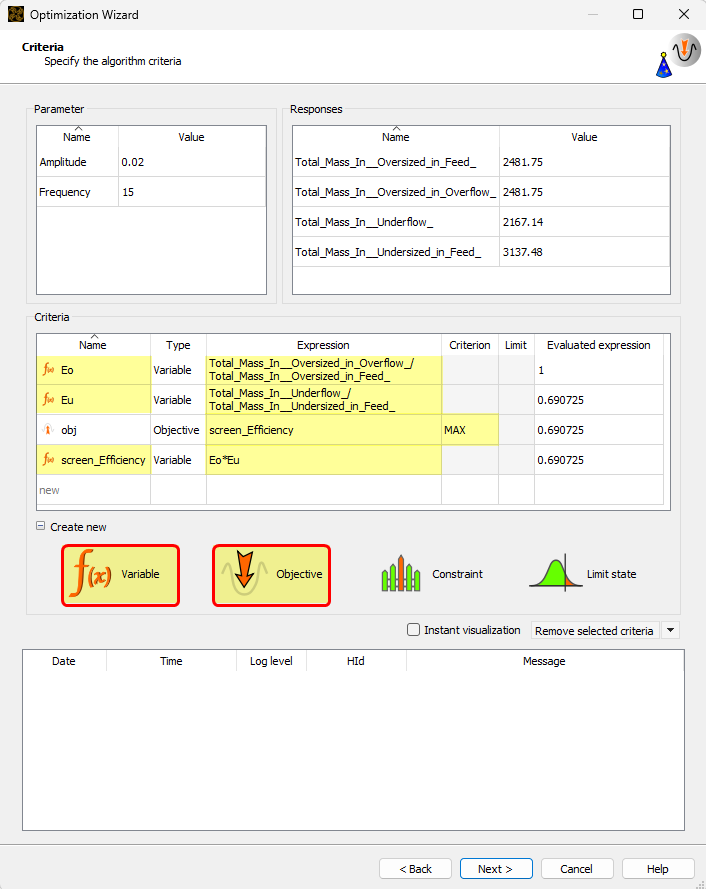
Task: Click Amplitude value 0.02
Action: 192,162
